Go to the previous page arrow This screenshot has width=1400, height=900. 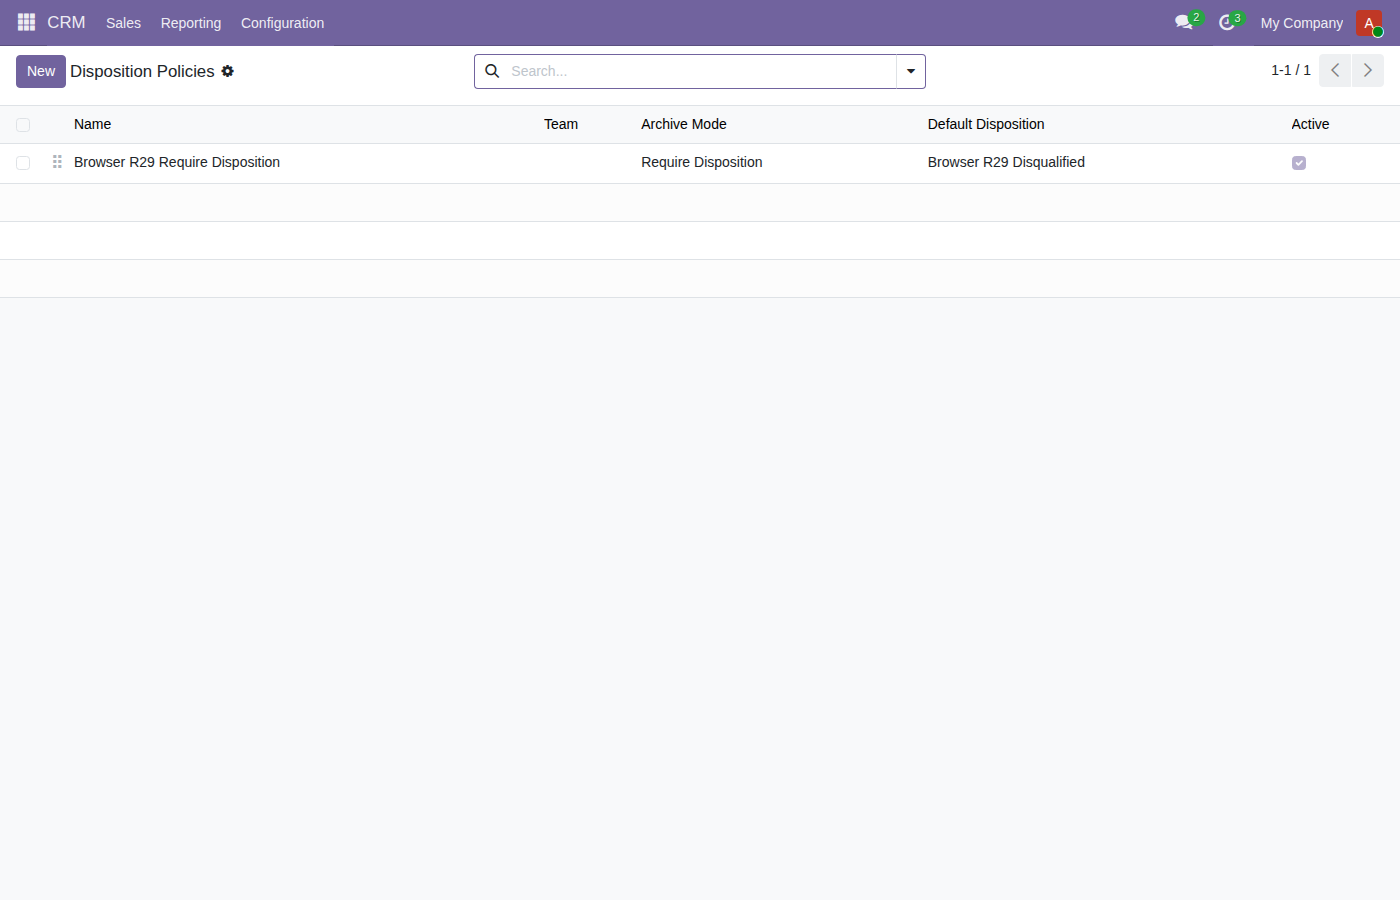point(1335,70)
